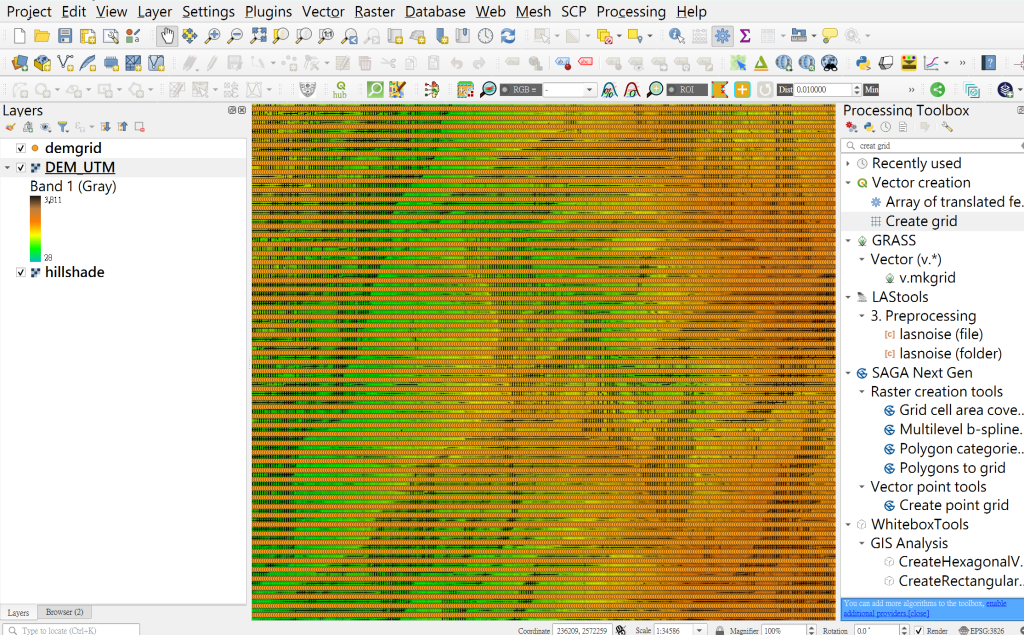The width and height of the screenshot is (1024, 635).
Task: Open the QGIS hub plugin icon
Action: 340,90
